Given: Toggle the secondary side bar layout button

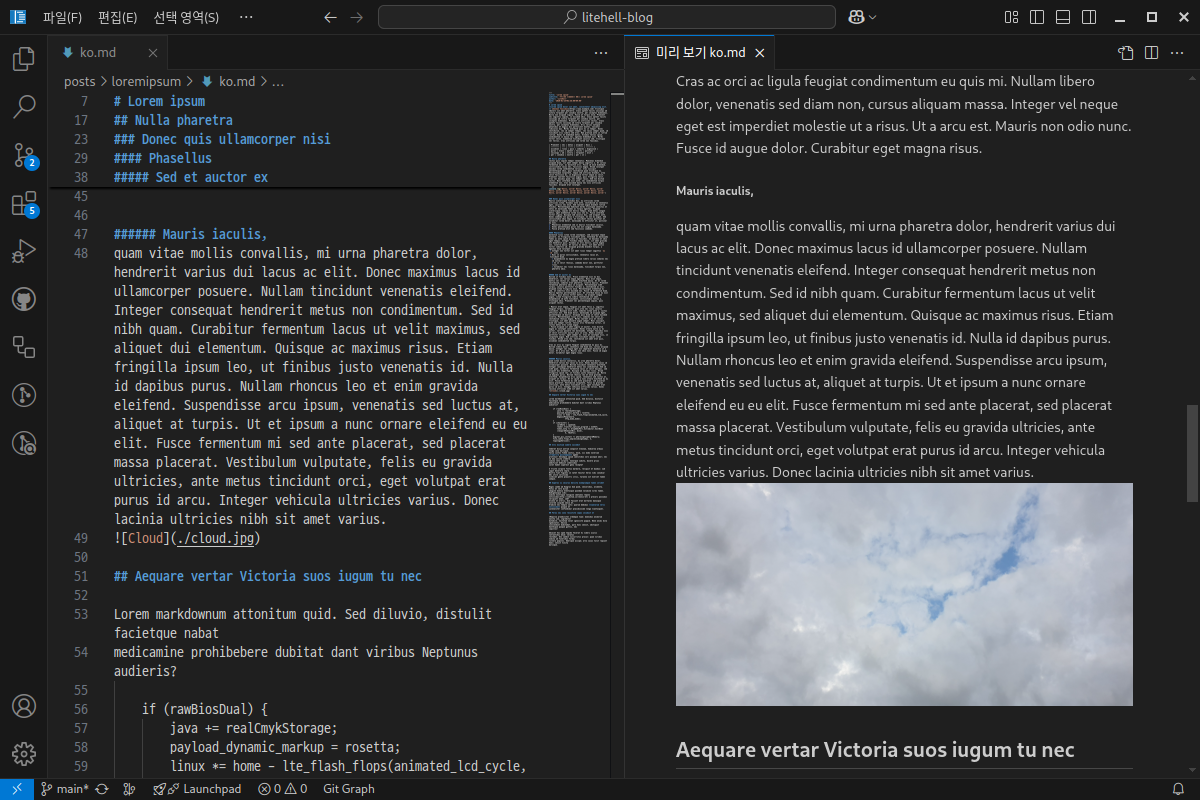Looking at the screenshot, I should point(1089,17).
